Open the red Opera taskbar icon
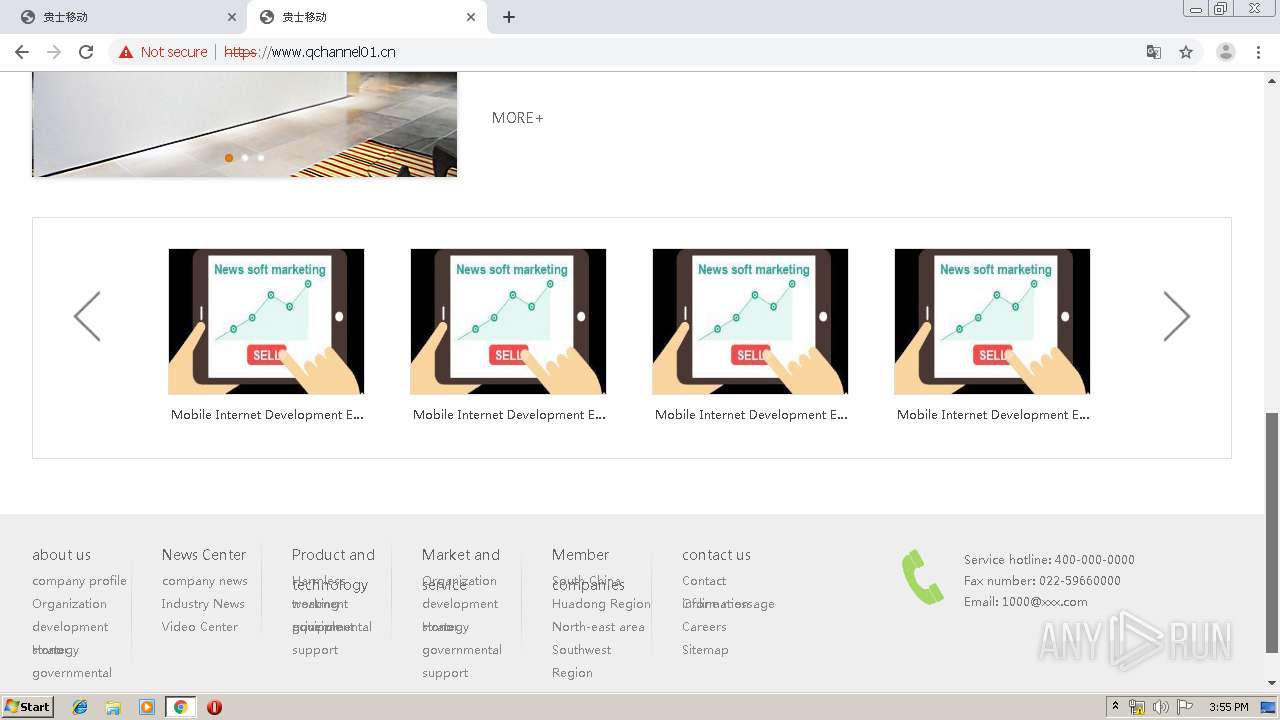The height and width of the screenshot is (720, 1280). pos(214,707)
